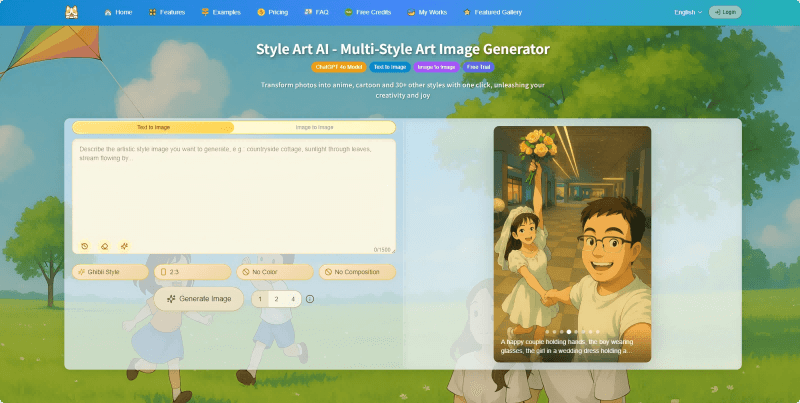The image size is (800, 403).
Task: Set number of images to 1
Action: pos(260,299)
